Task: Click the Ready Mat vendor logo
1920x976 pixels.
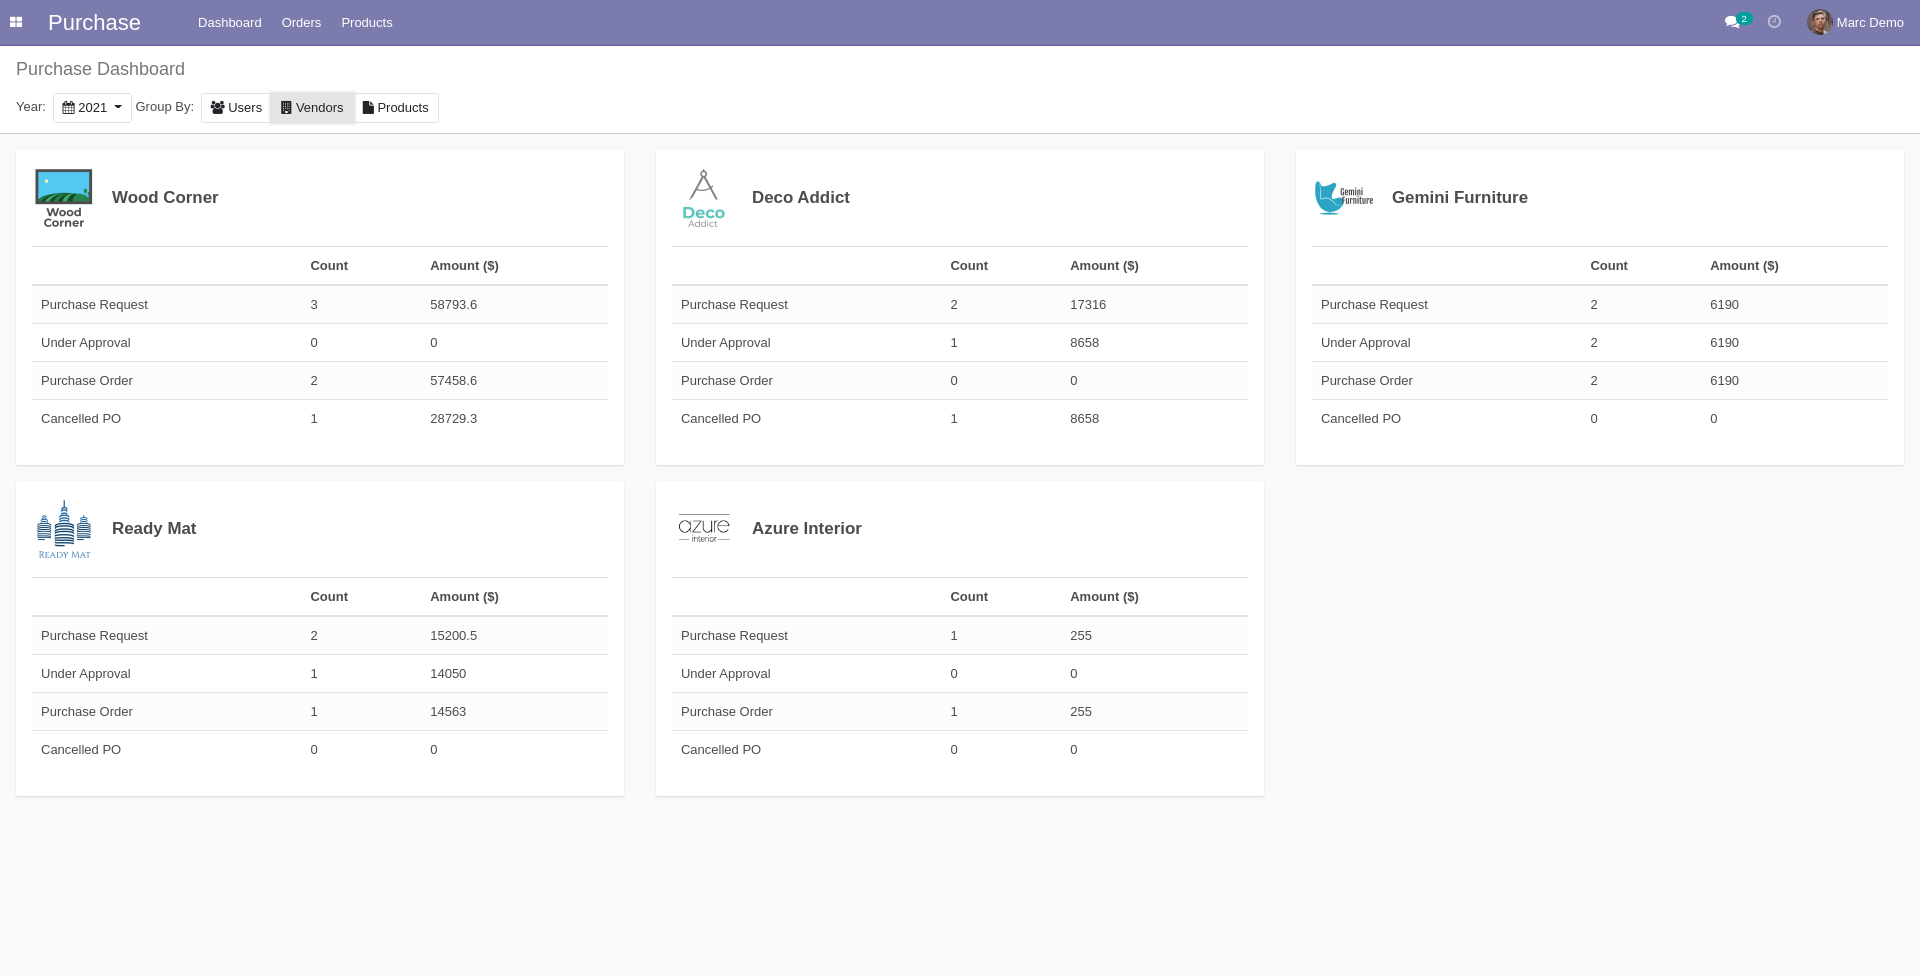Action: 63,528
